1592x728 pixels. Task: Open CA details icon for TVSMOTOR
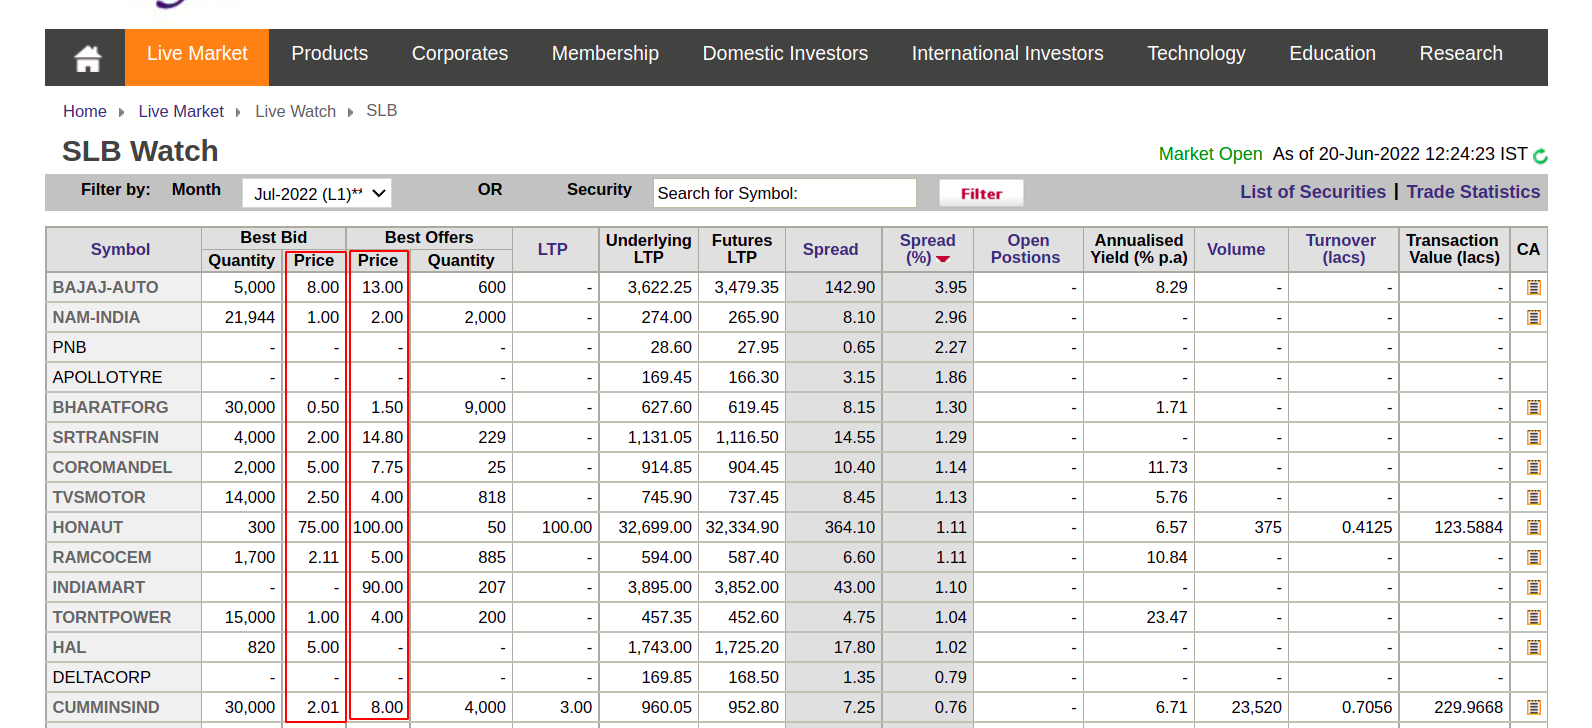click(1533, 498)
